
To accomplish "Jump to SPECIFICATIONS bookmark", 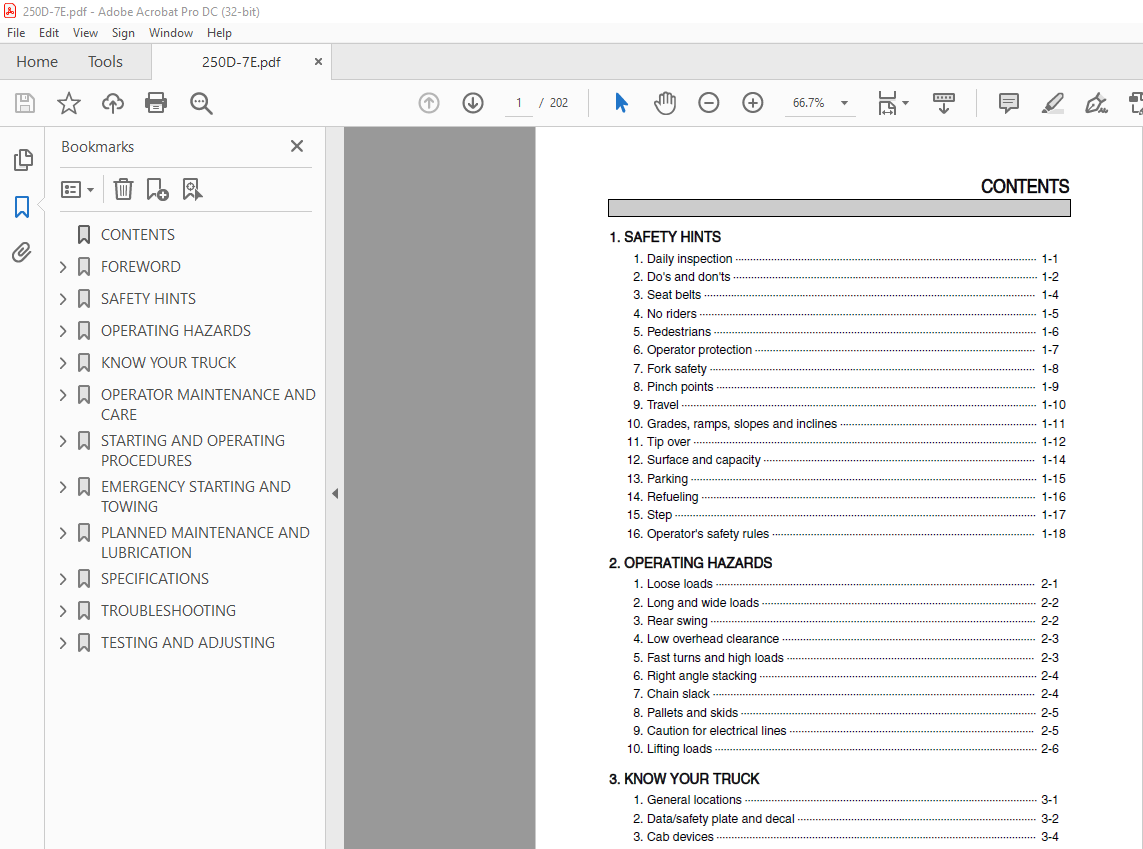I will 155,579.
